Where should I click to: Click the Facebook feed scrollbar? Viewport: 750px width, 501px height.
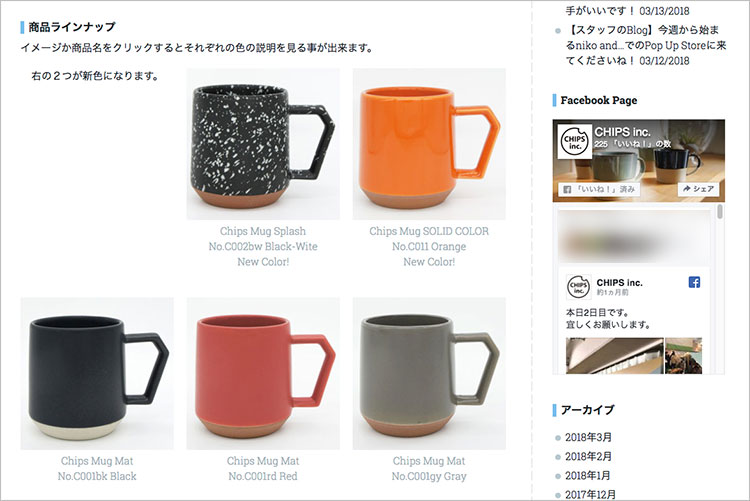click(x=720, y=289)
